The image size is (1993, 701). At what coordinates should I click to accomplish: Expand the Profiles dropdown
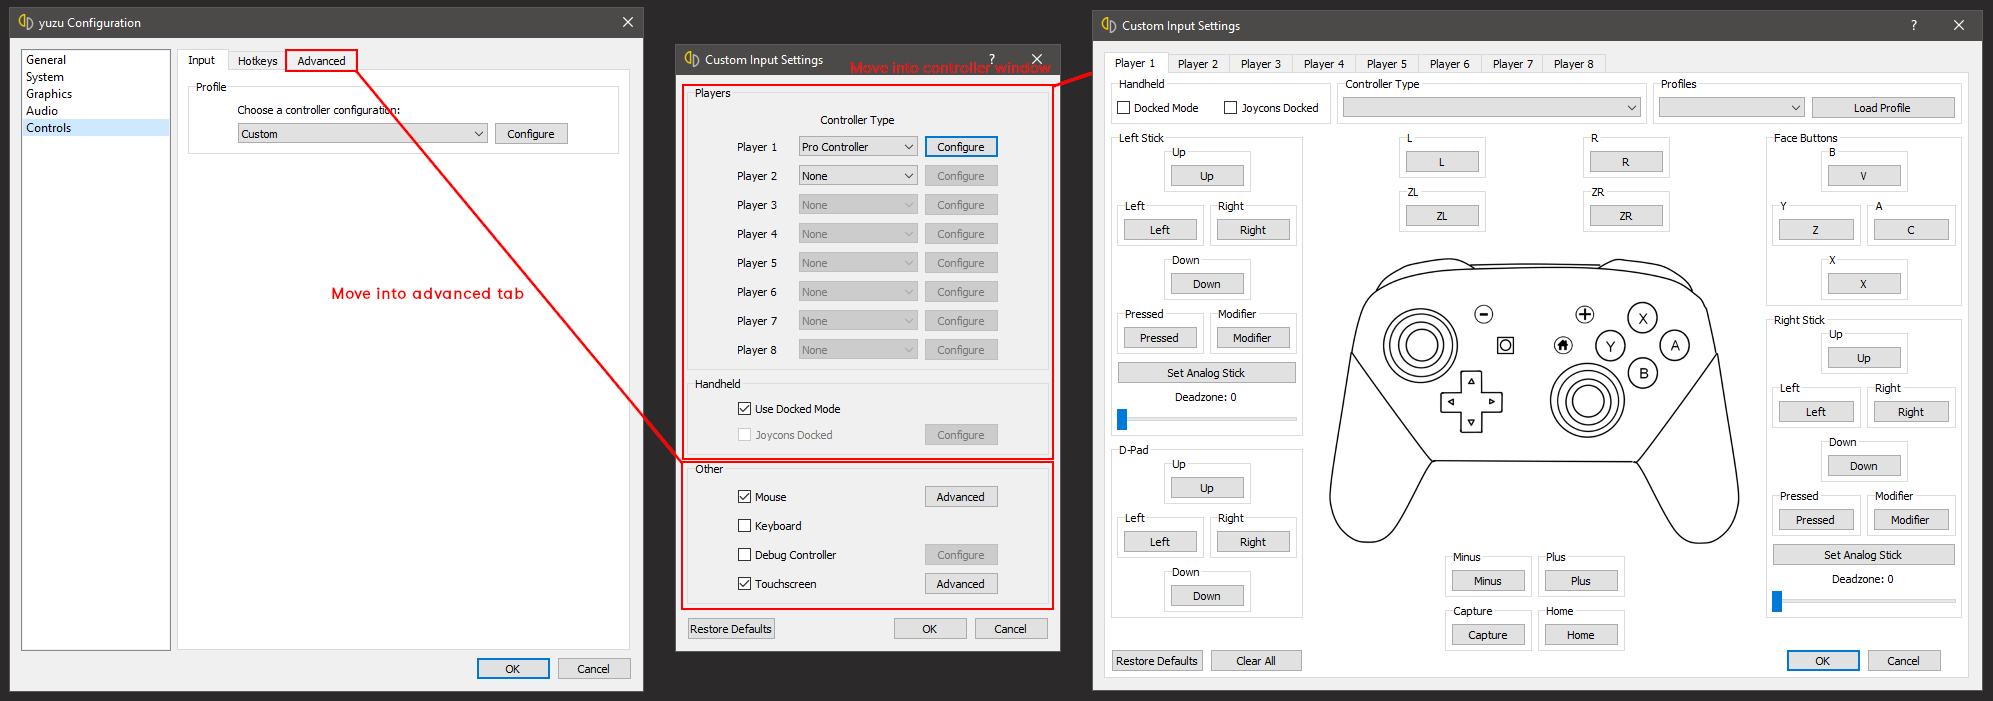(1730, 108)
